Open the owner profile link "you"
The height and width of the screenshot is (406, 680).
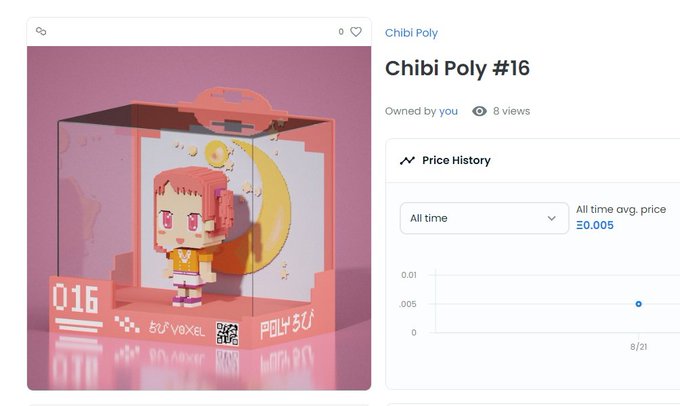(x=448, y=111)
